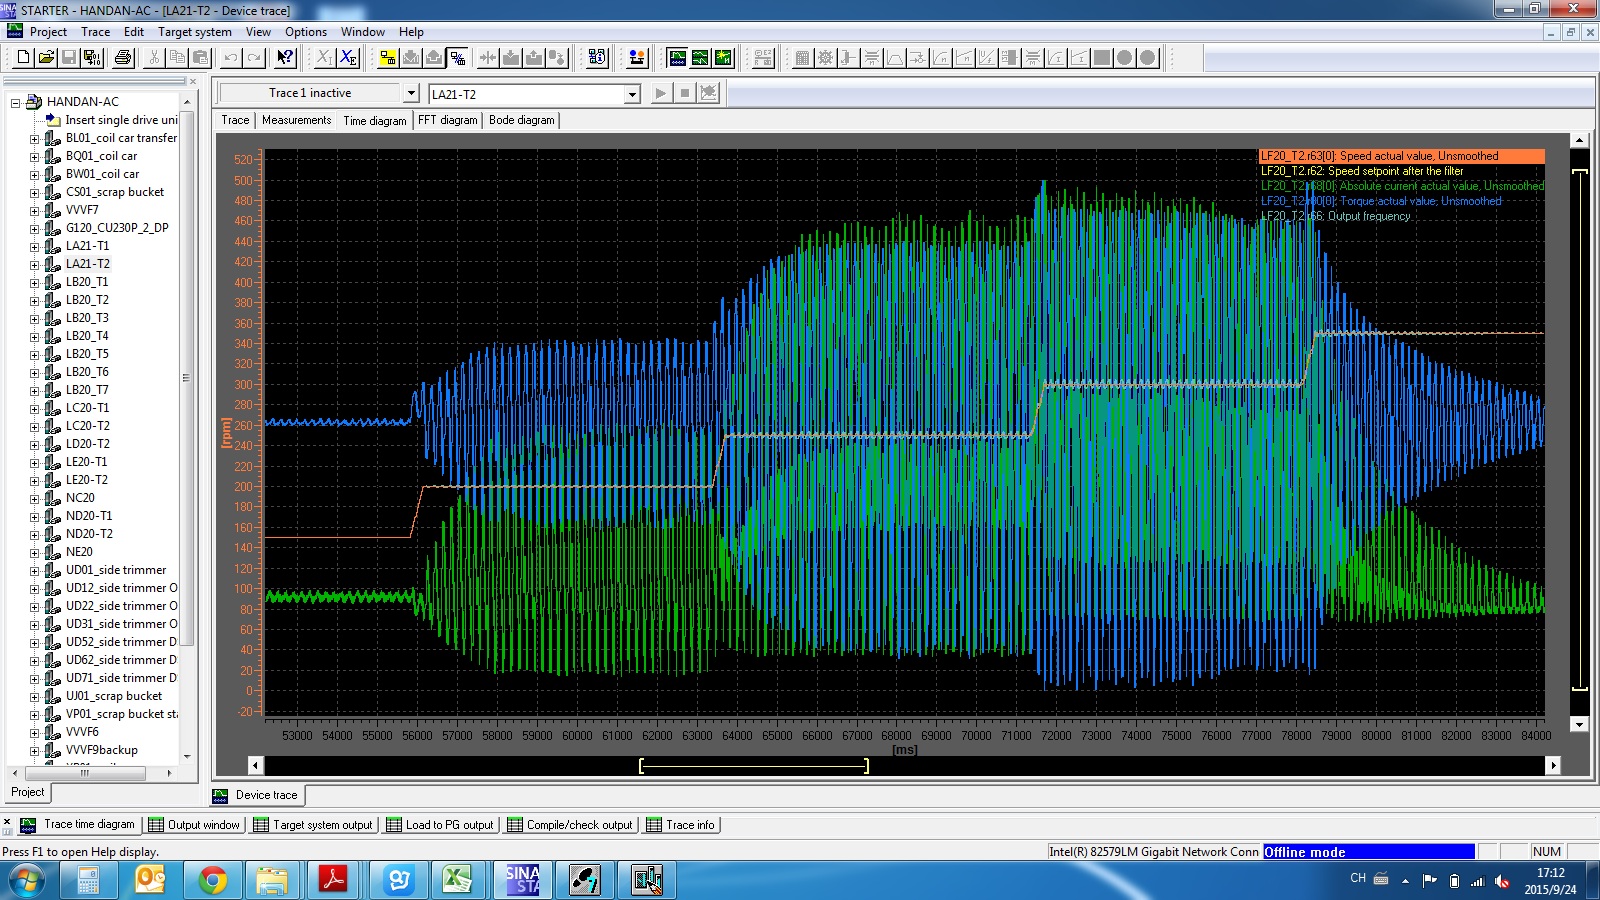Open Excel from the Windows taskbar
This screenshot has width=1600, height=900.
(457, 880)
